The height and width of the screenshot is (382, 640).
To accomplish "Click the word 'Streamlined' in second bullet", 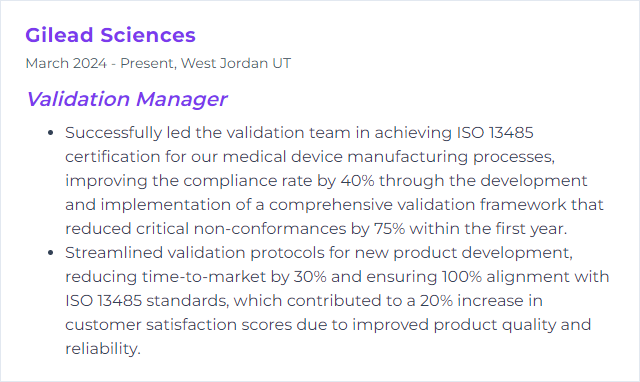I will [x=114, y=253].
